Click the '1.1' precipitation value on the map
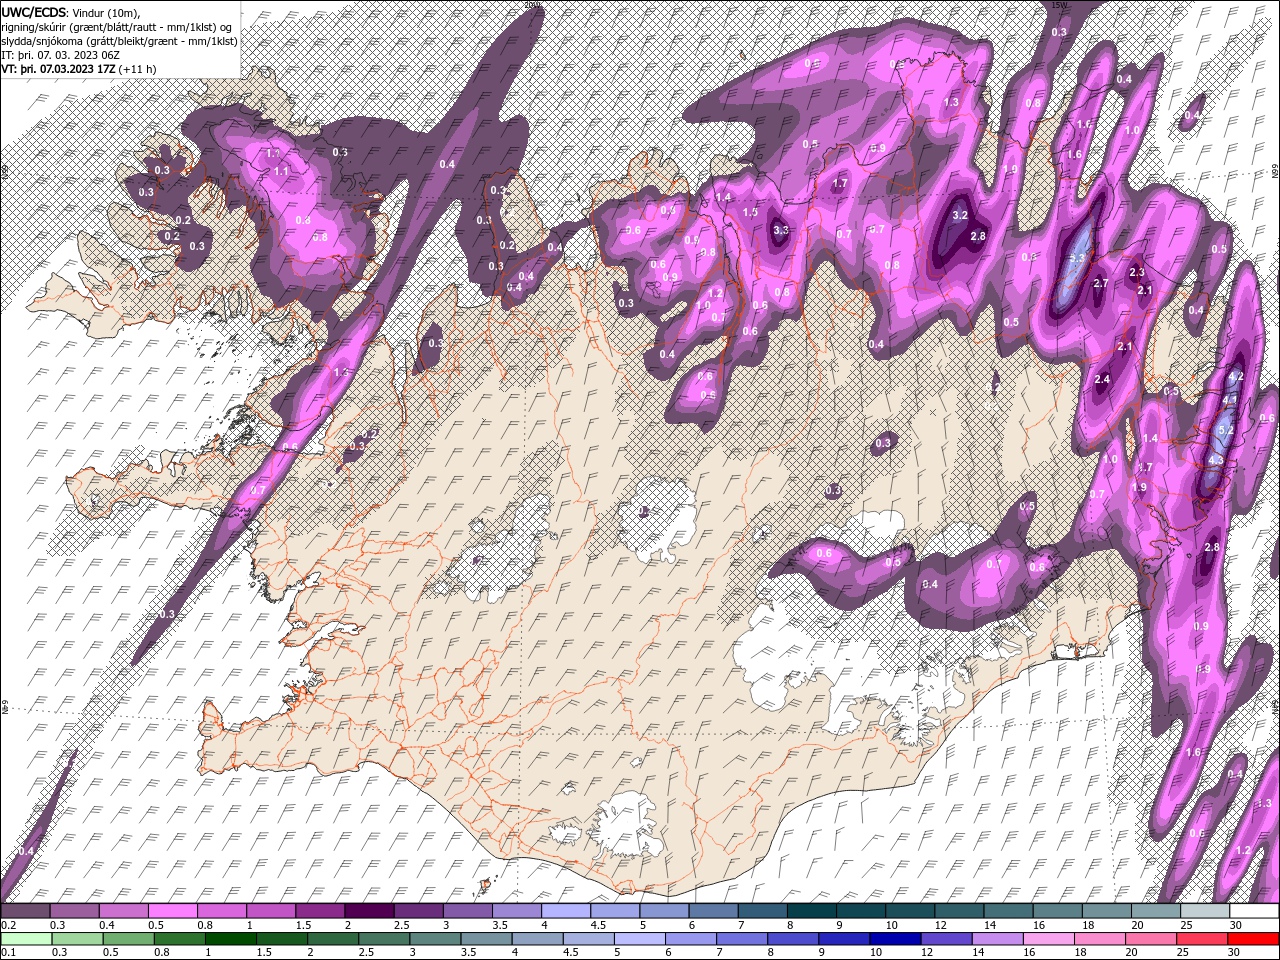The width and height of the screenshot is (1280, 960). (281, 172)
